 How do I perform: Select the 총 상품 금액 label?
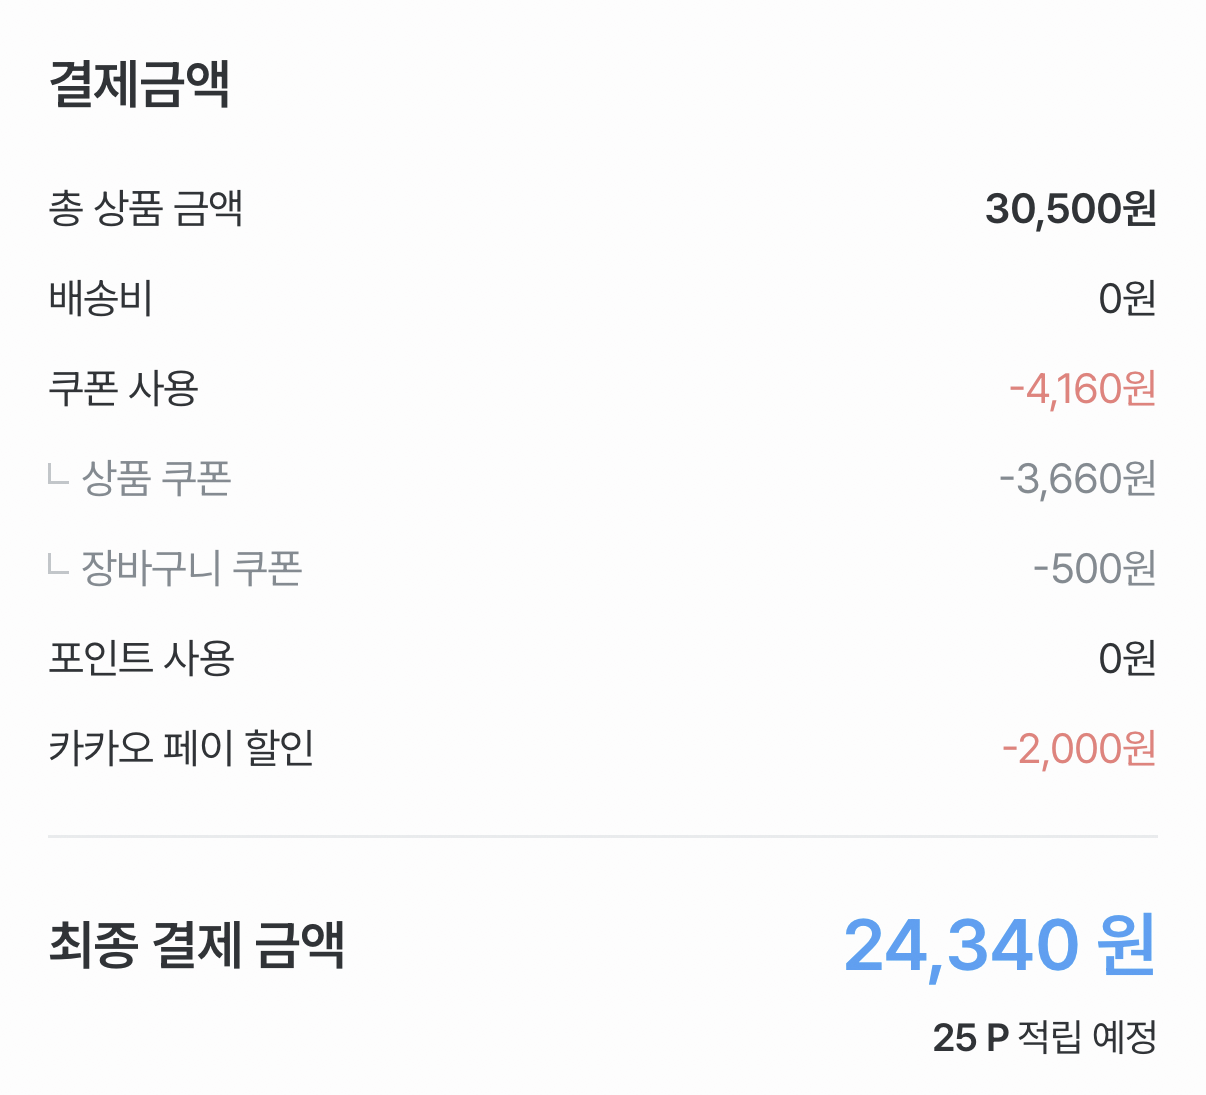pyautogui.click(x=146, y=208)
